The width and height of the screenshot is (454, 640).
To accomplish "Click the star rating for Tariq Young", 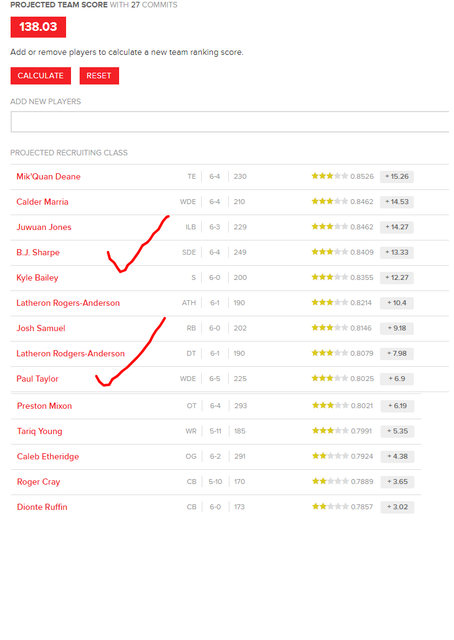I will tap(330, 431).
